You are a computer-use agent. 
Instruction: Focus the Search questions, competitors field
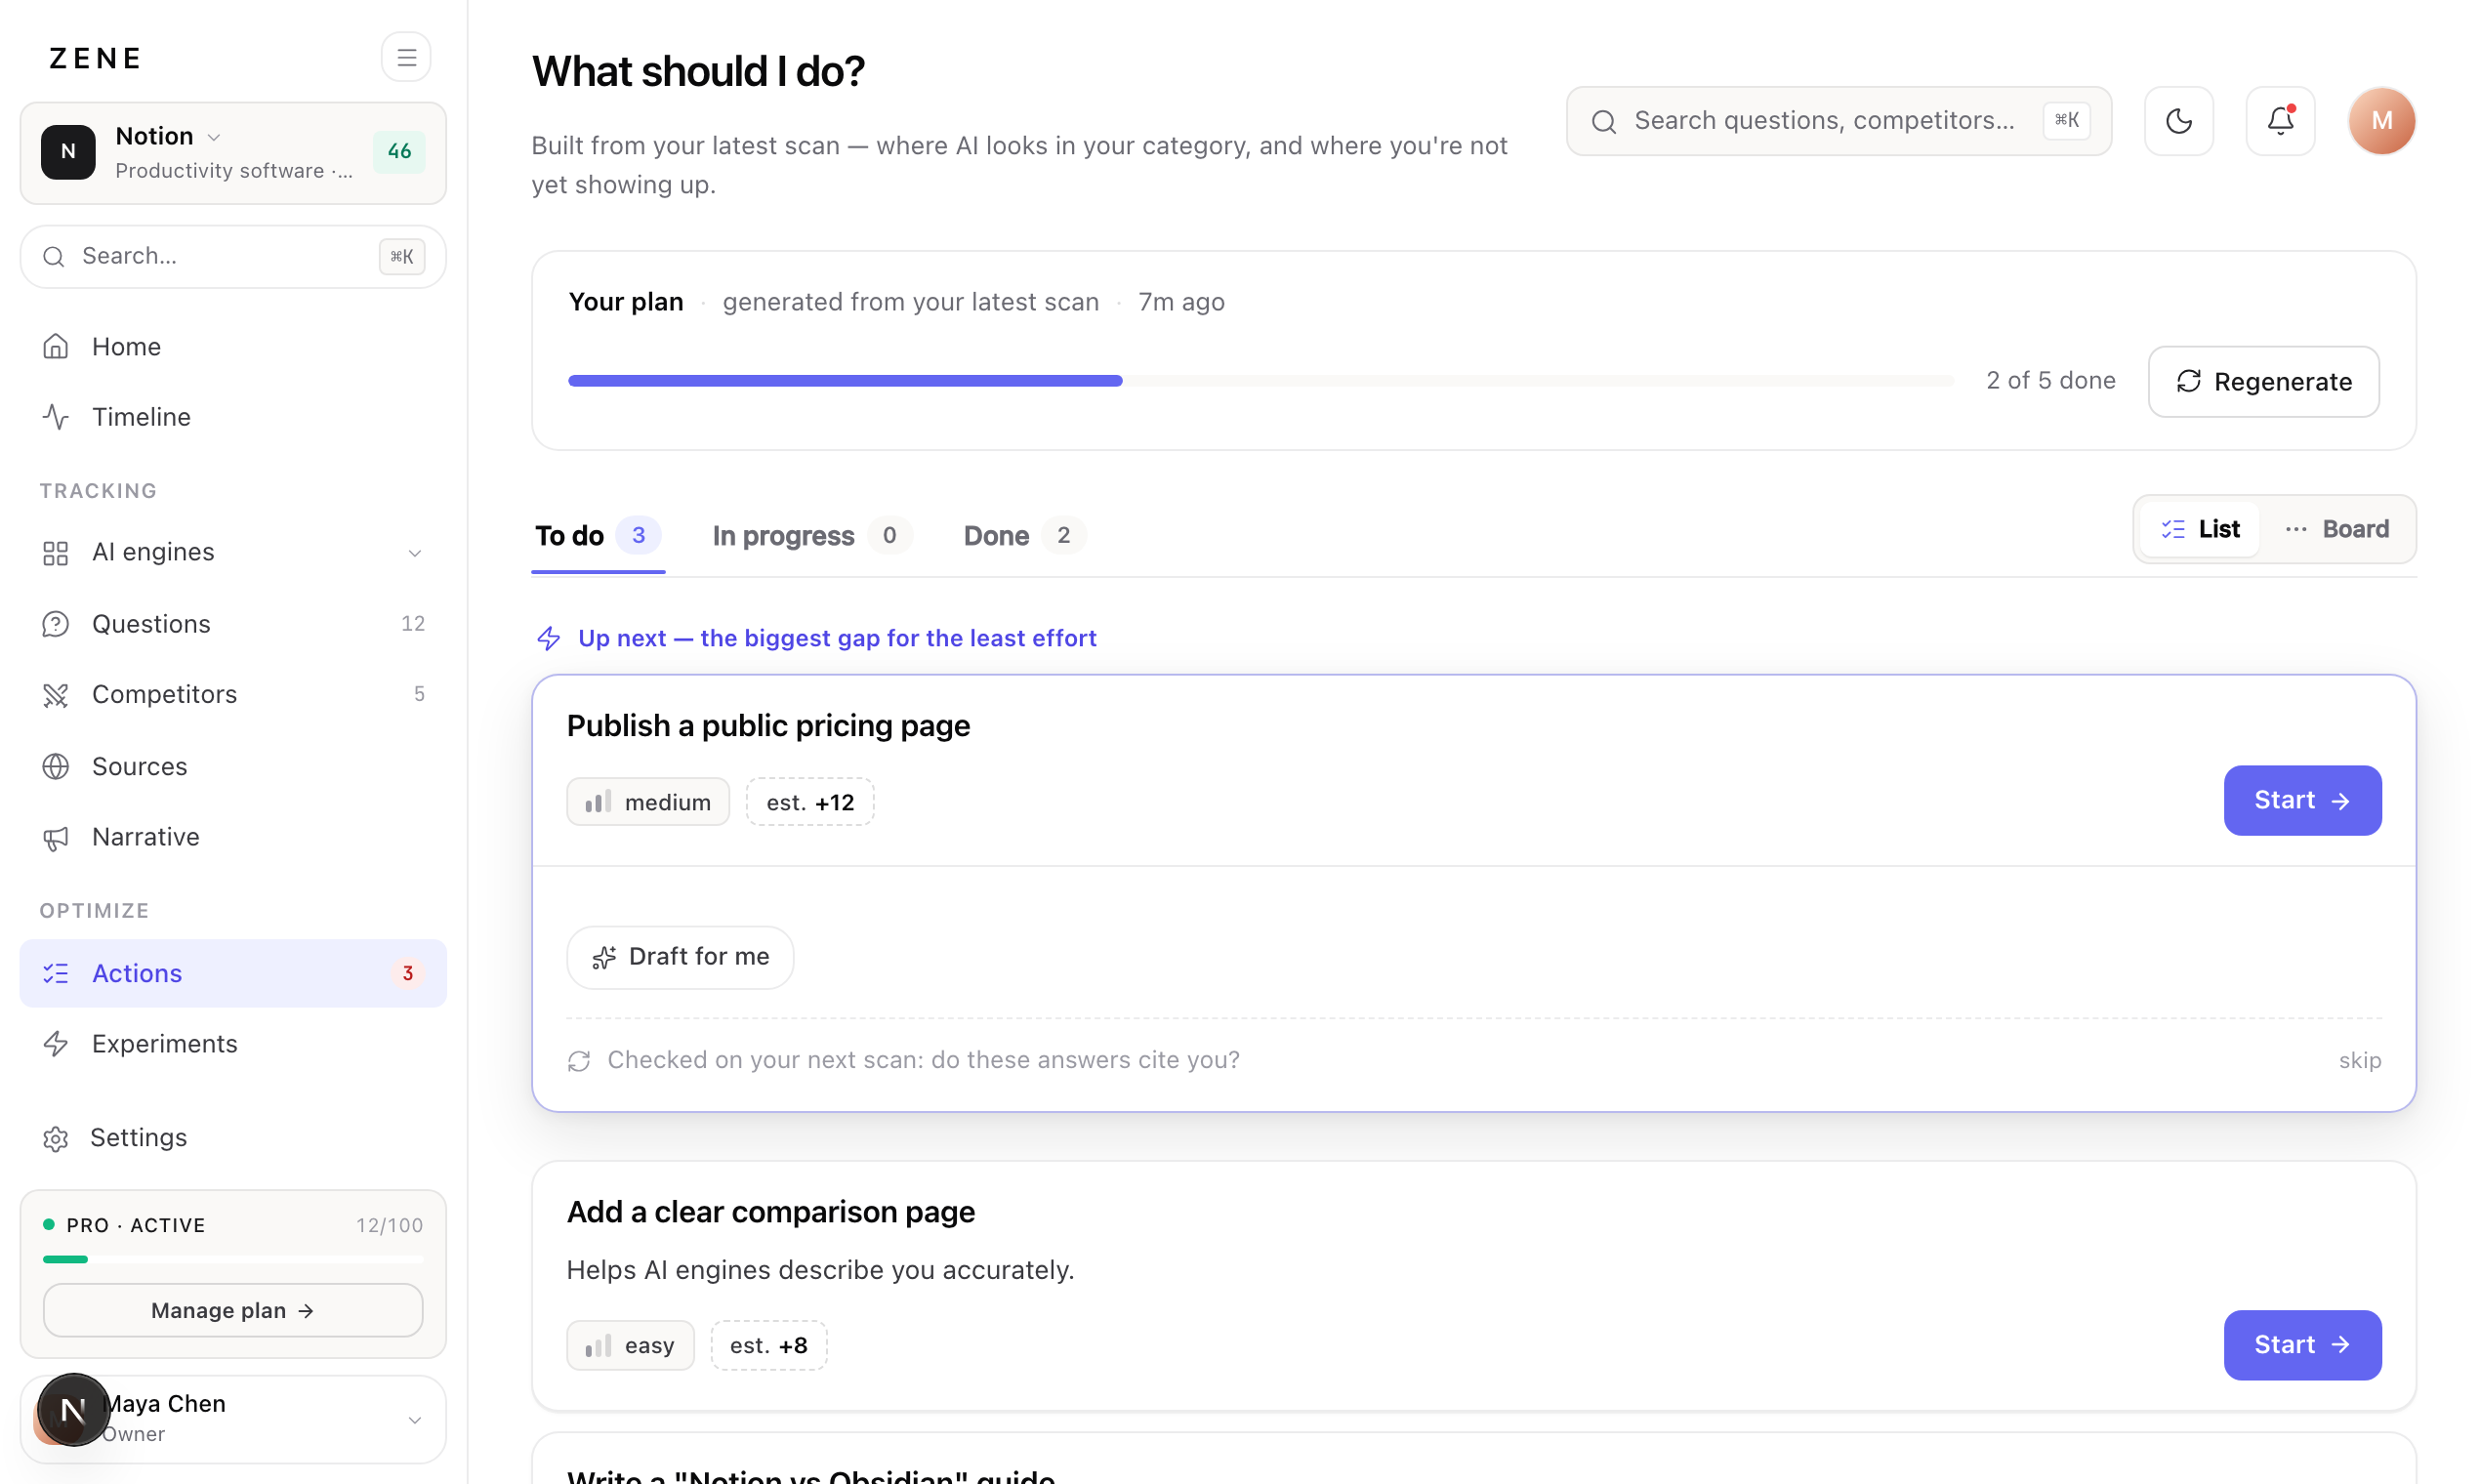coord(1838,121)
